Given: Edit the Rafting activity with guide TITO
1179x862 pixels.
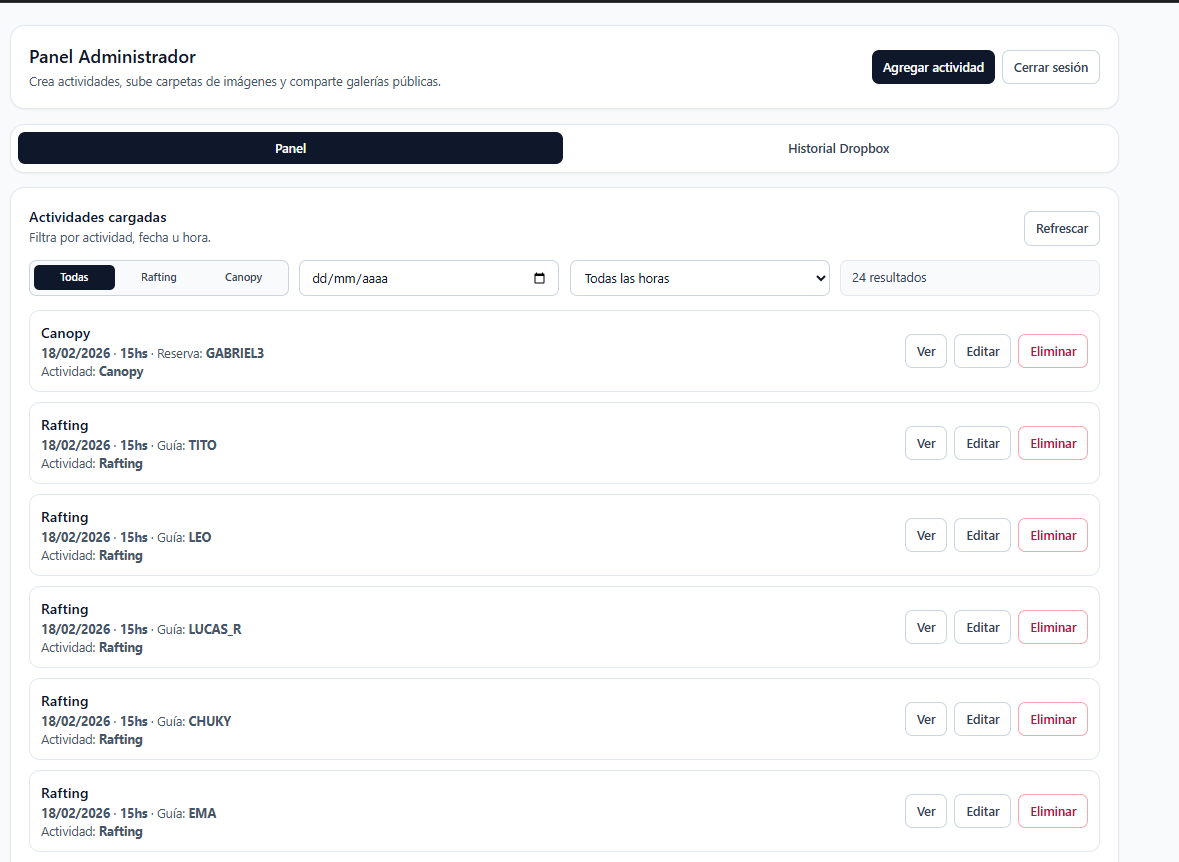Looking at the screenshot, I should click(983, 443).
